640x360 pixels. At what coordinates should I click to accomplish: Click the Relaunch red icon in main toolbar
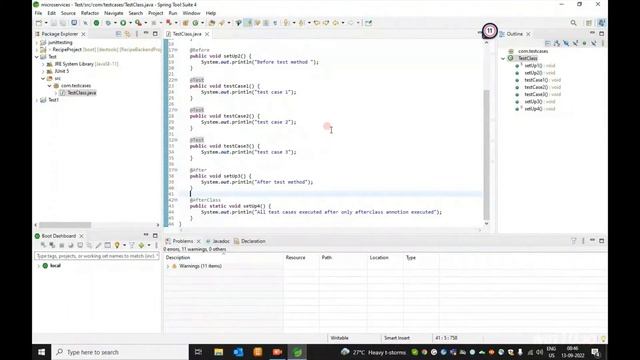(169, 23)
